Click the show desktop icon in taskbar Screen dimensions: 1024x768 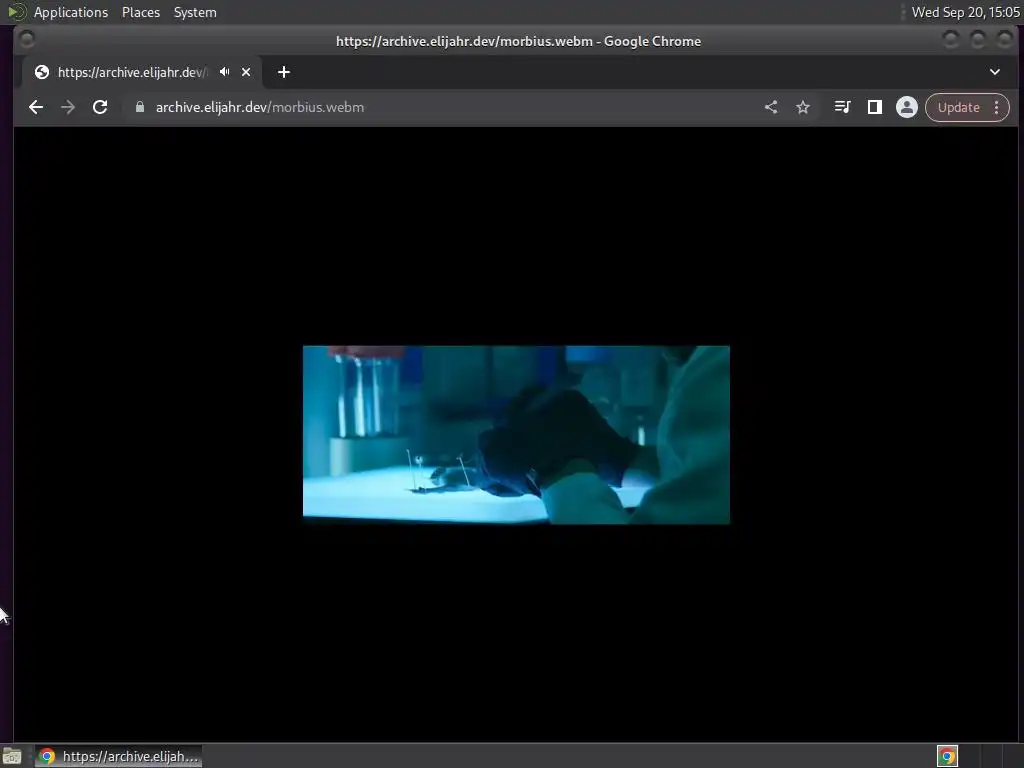tap(12, 756)
